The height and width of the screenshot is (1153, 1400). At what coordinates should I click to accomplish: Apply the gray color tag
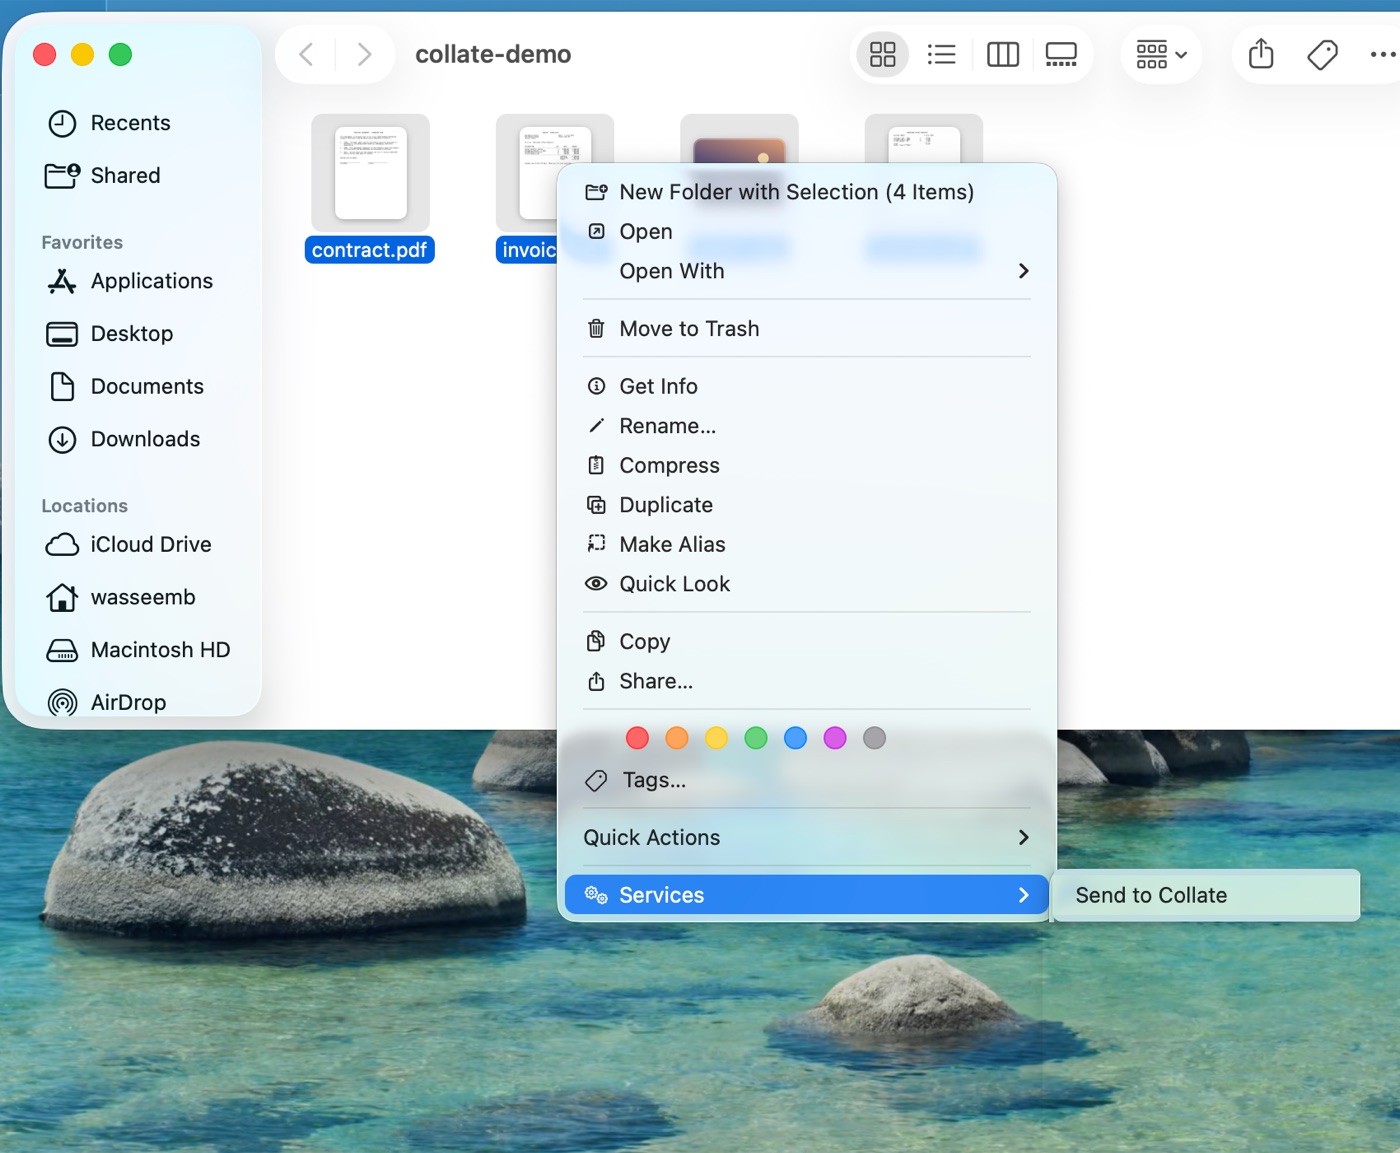point(874,738)
